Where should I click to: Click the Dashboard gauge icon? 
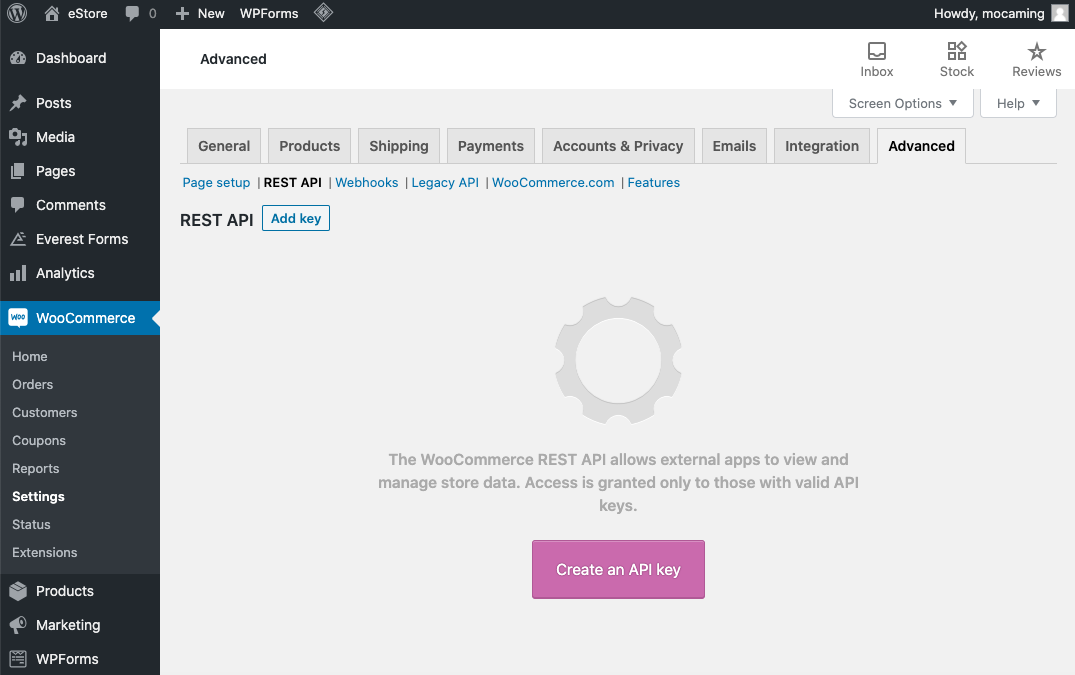point(19,58)
